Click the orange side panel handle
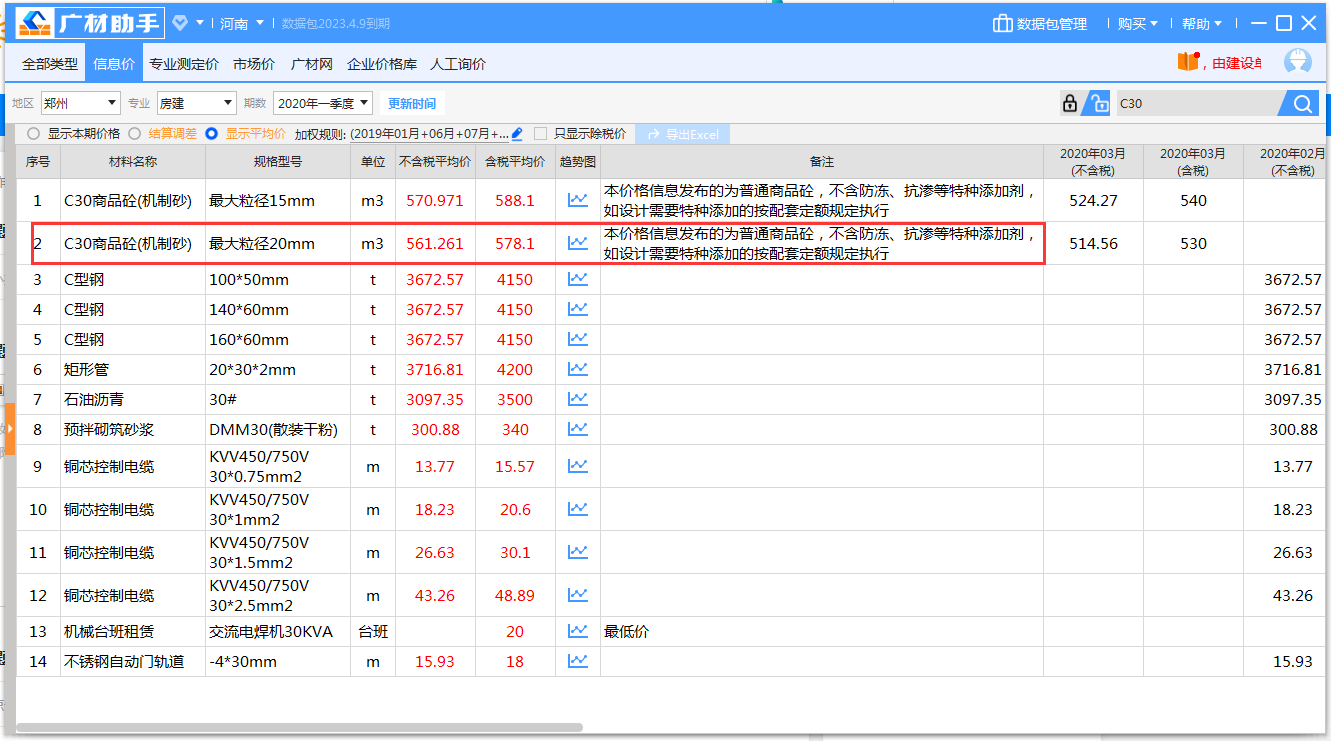 10,429
